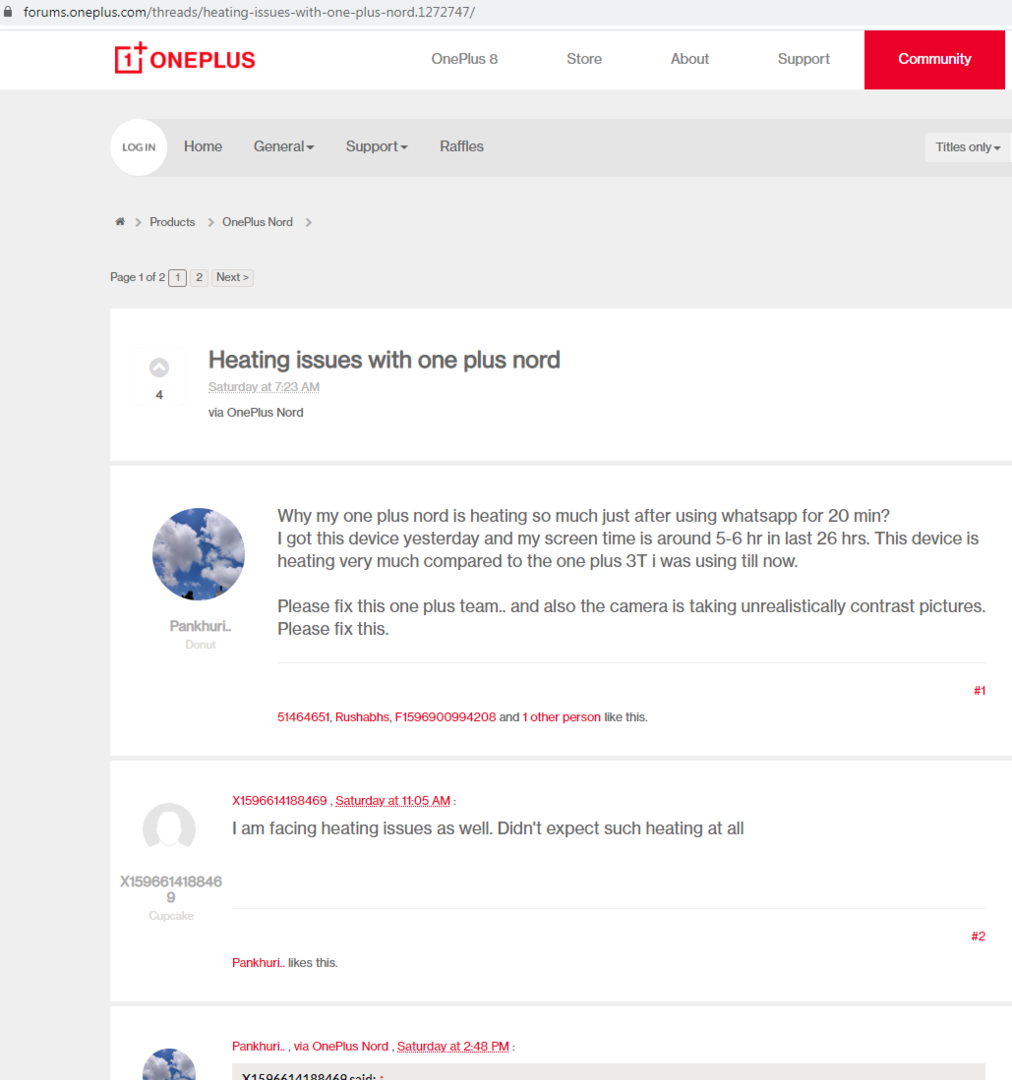Viewport: 1012px width, 1080px height.
Task: Click the timestamp Saturday at 11:05 AM
Action: pyautogui.click(x=393, y=801)
